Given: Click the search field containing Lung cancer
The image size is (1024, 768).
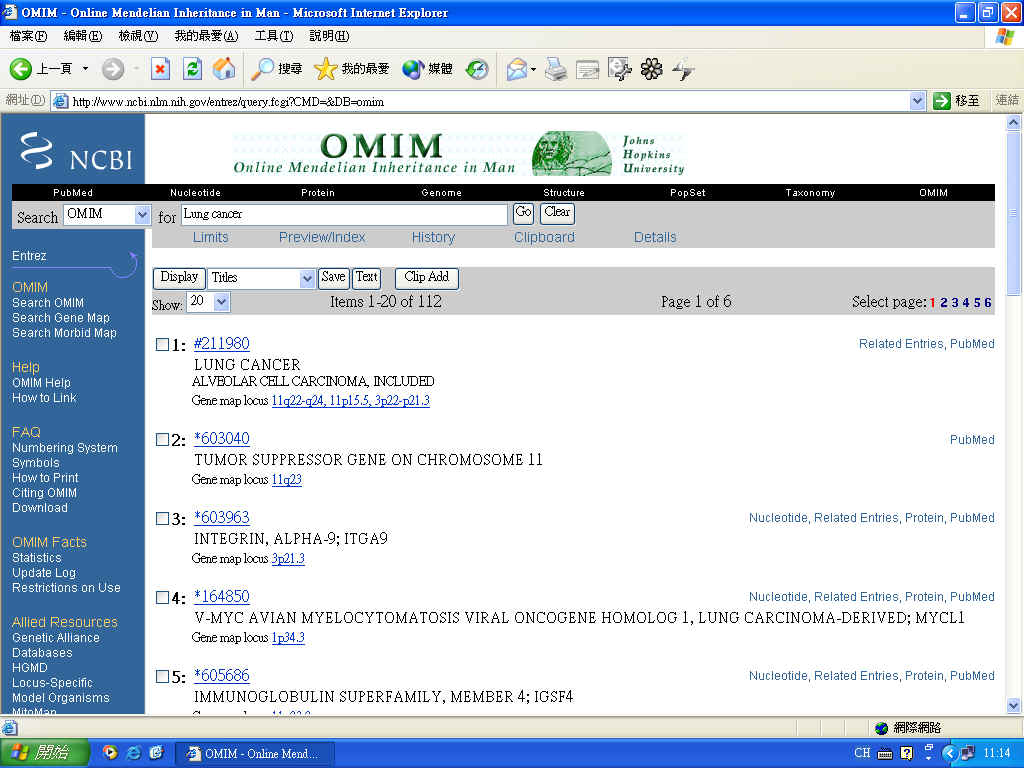Looking at the screenshot, I should point(344,214).
